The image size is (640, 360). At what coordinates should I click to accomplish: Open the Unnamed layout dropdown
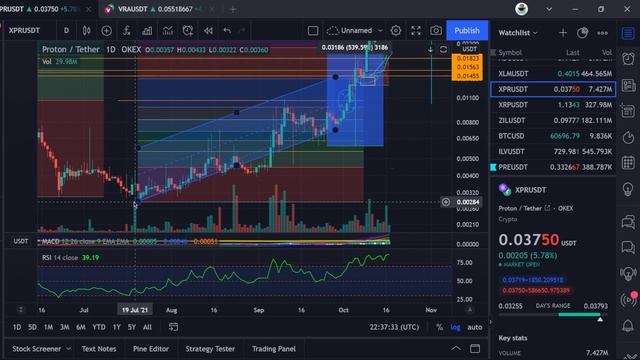click(354, 31)
